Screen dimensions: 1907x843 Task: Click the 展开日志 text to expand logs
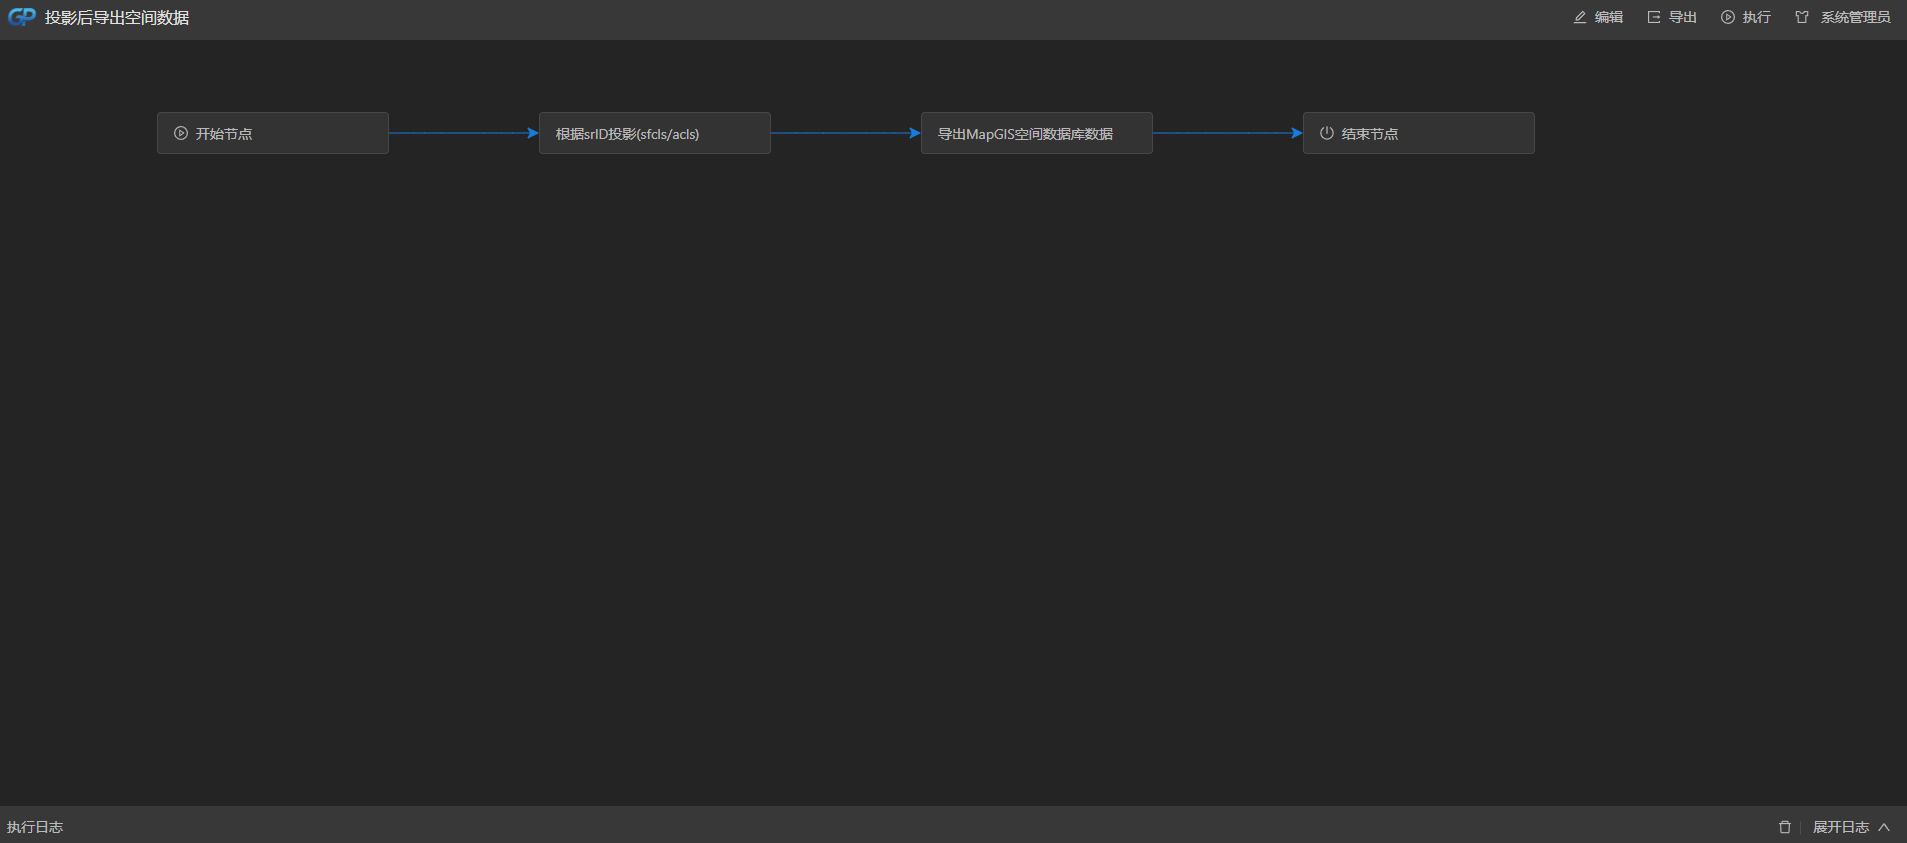tap(1840, 827)
